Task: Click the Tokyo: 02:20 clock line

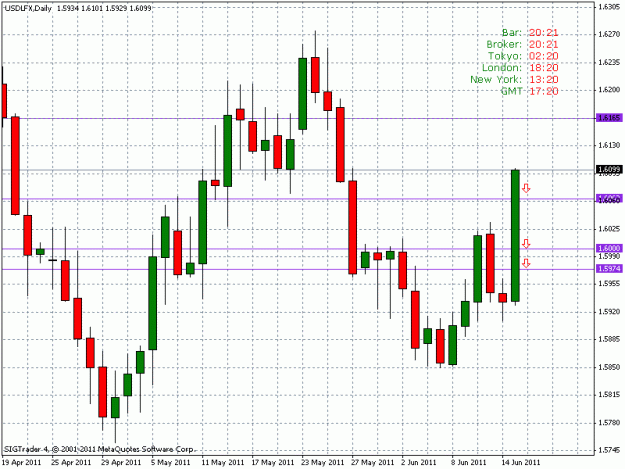Action: (x=523, y=56)
